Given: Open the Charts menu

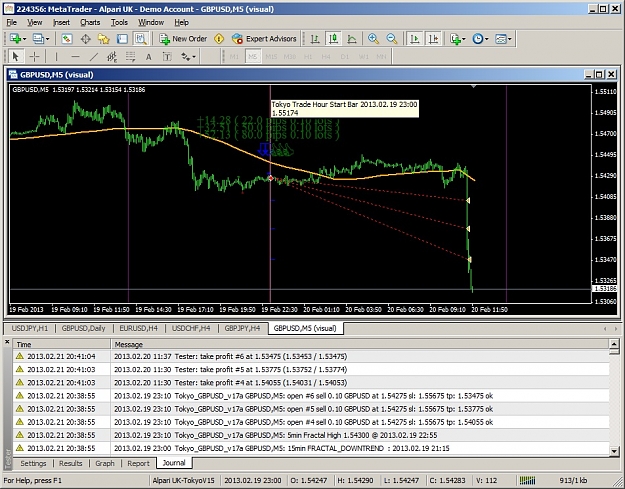Looking at the screenshot, I should point(90,23).
